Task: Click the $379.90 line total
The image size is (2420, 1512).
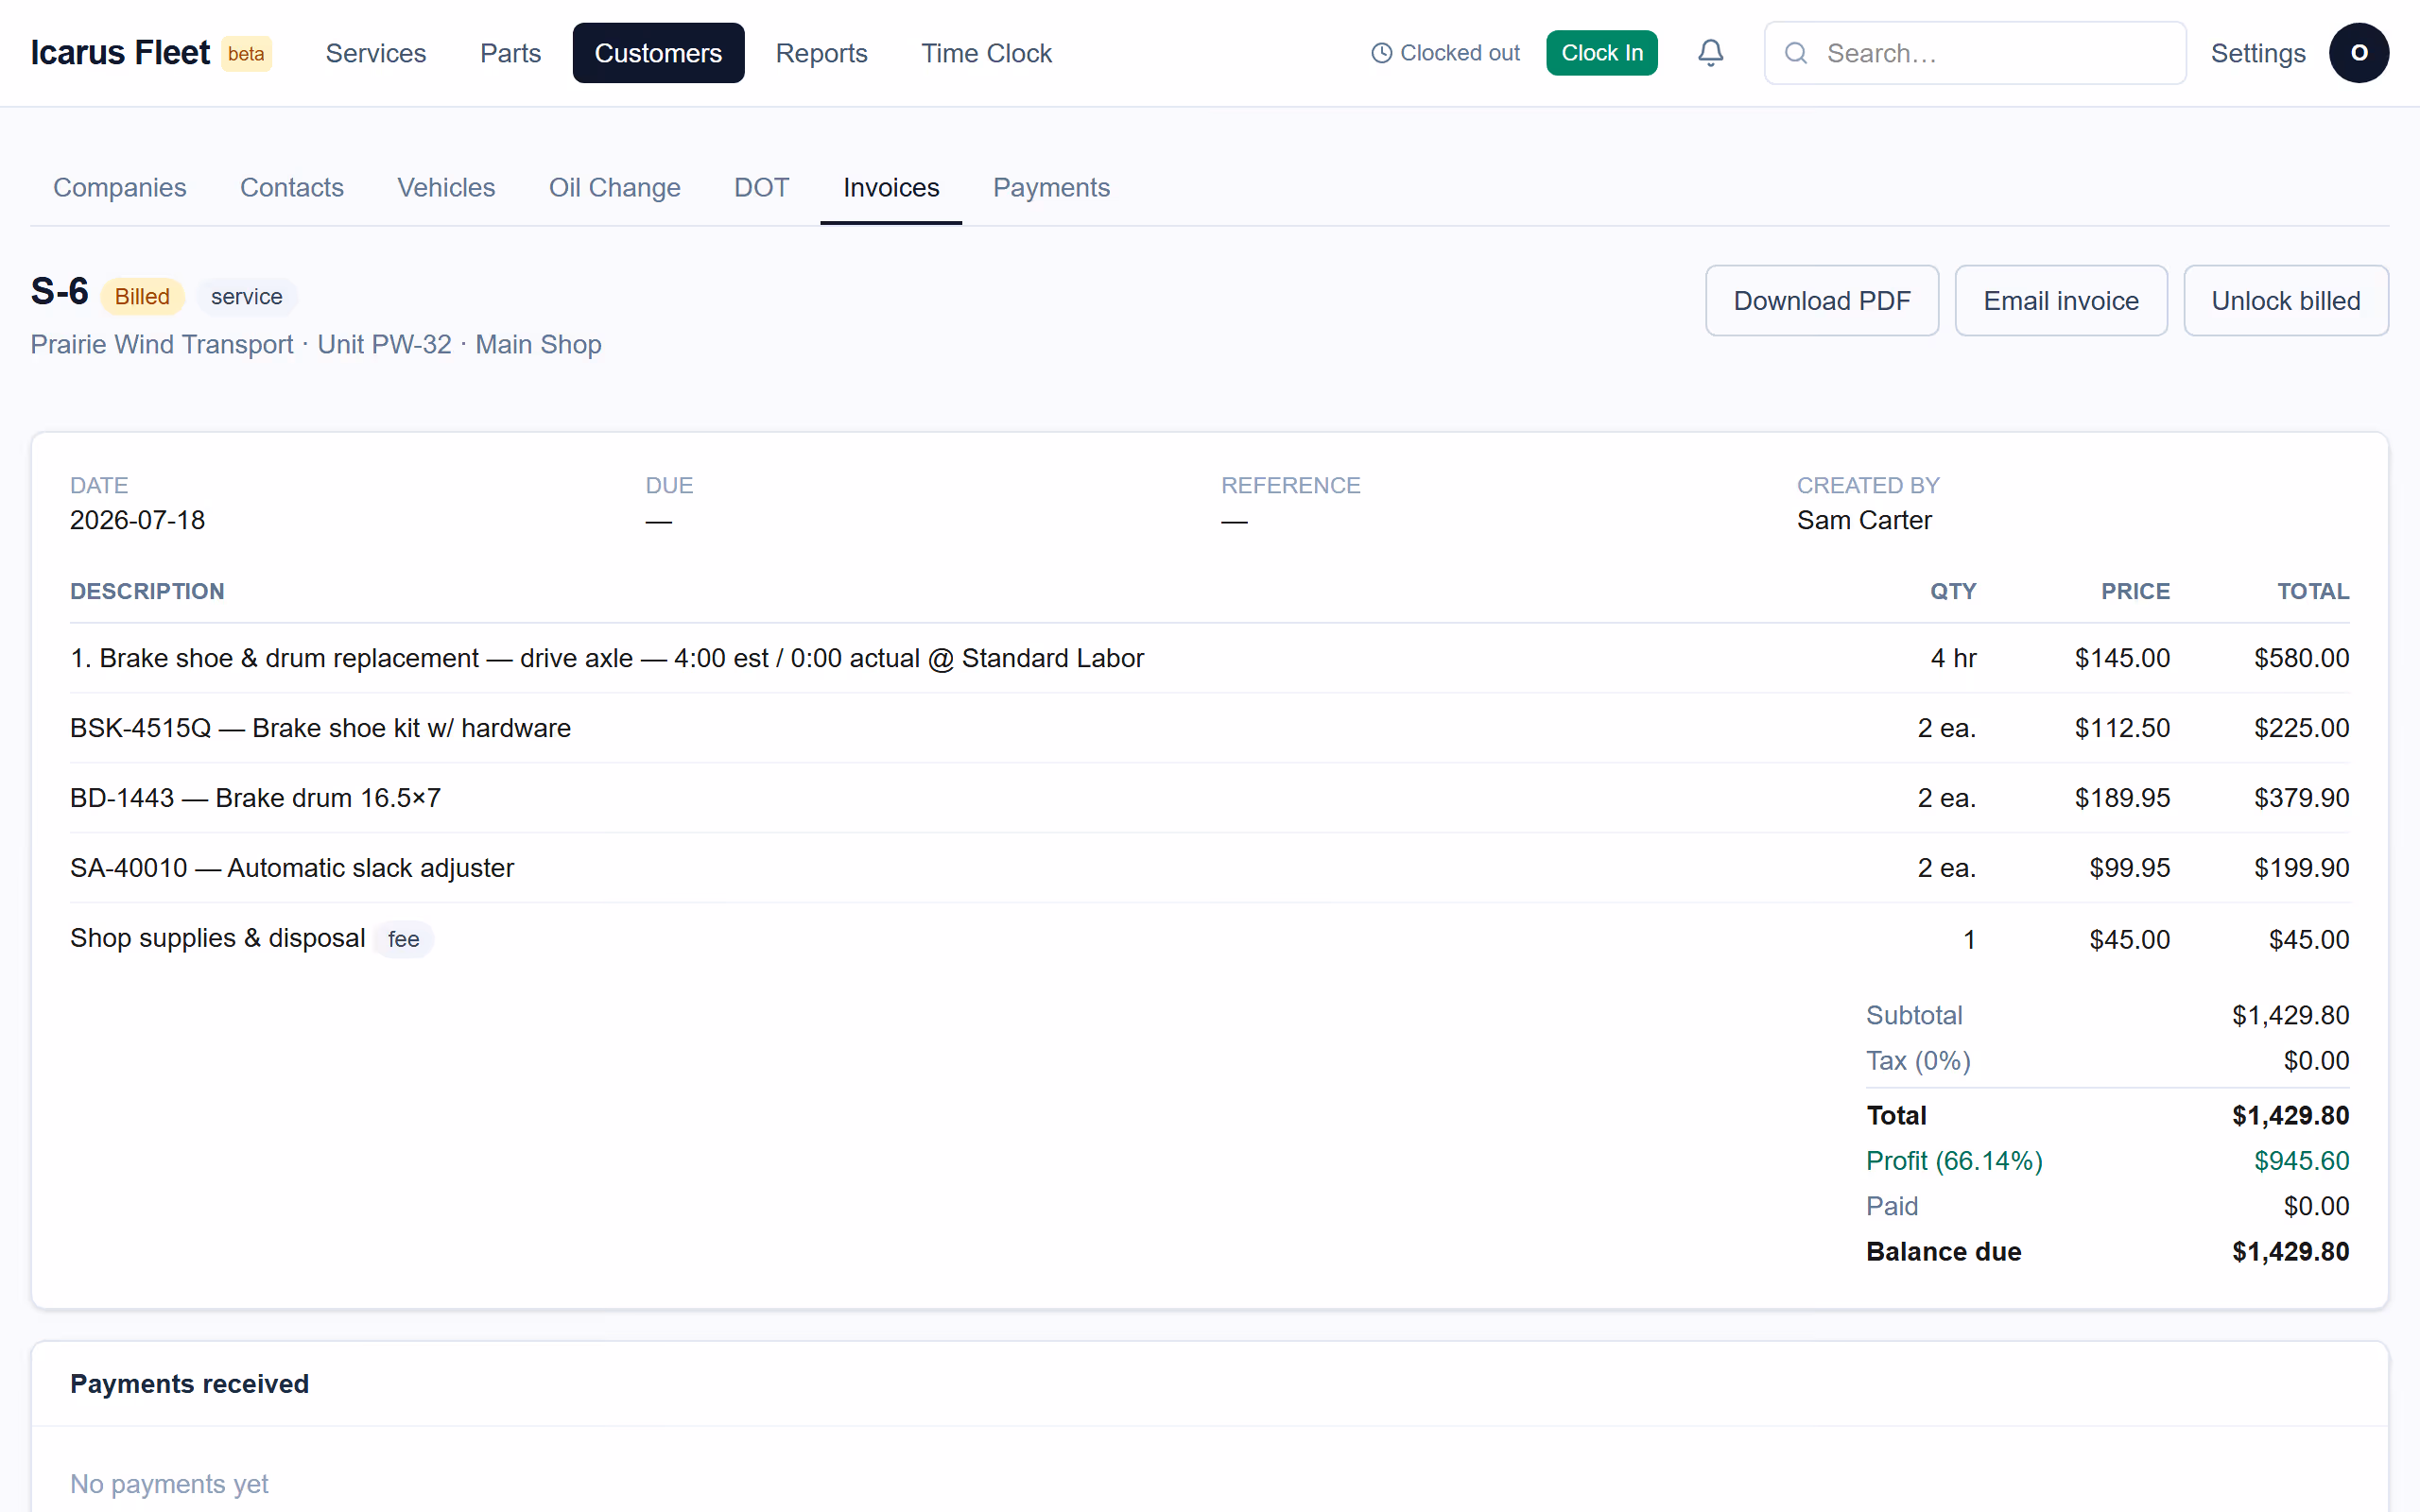Action: (x=2301, y=798)
